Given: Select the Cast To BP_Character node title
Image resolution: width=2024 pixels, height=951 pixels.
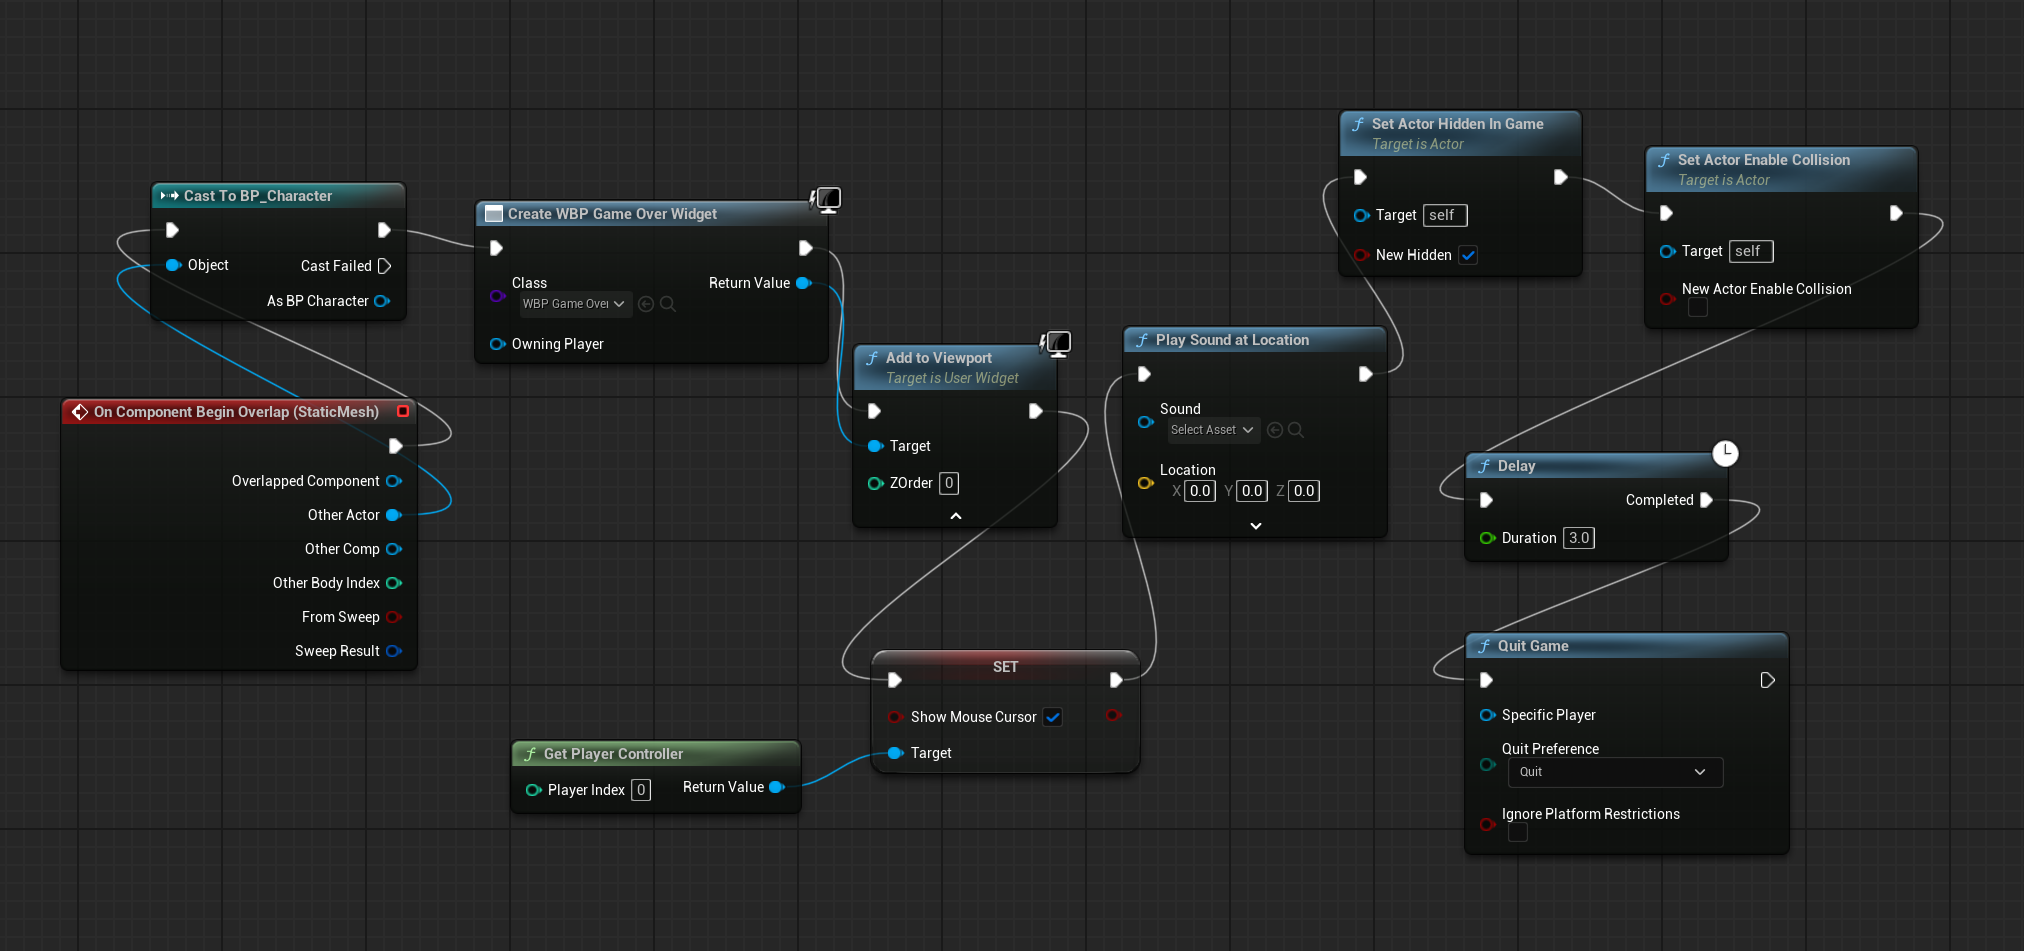Looking at the screenshot, I should (x=258, y=196).
